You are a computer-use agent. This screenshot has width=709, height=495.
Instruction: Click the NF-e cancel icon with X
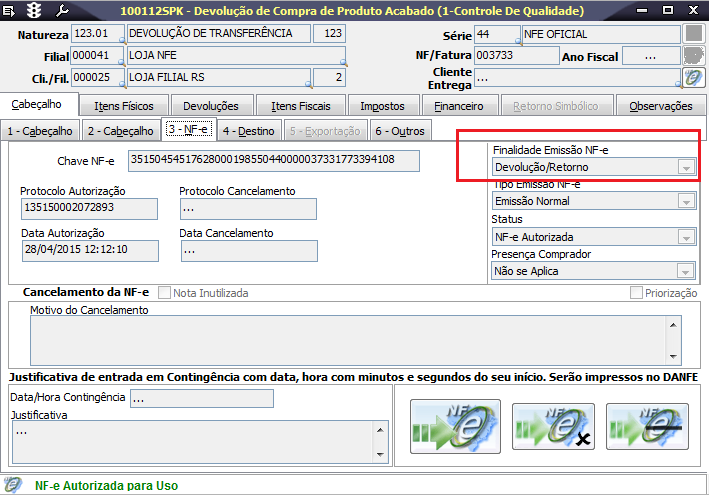coord(553,426)
